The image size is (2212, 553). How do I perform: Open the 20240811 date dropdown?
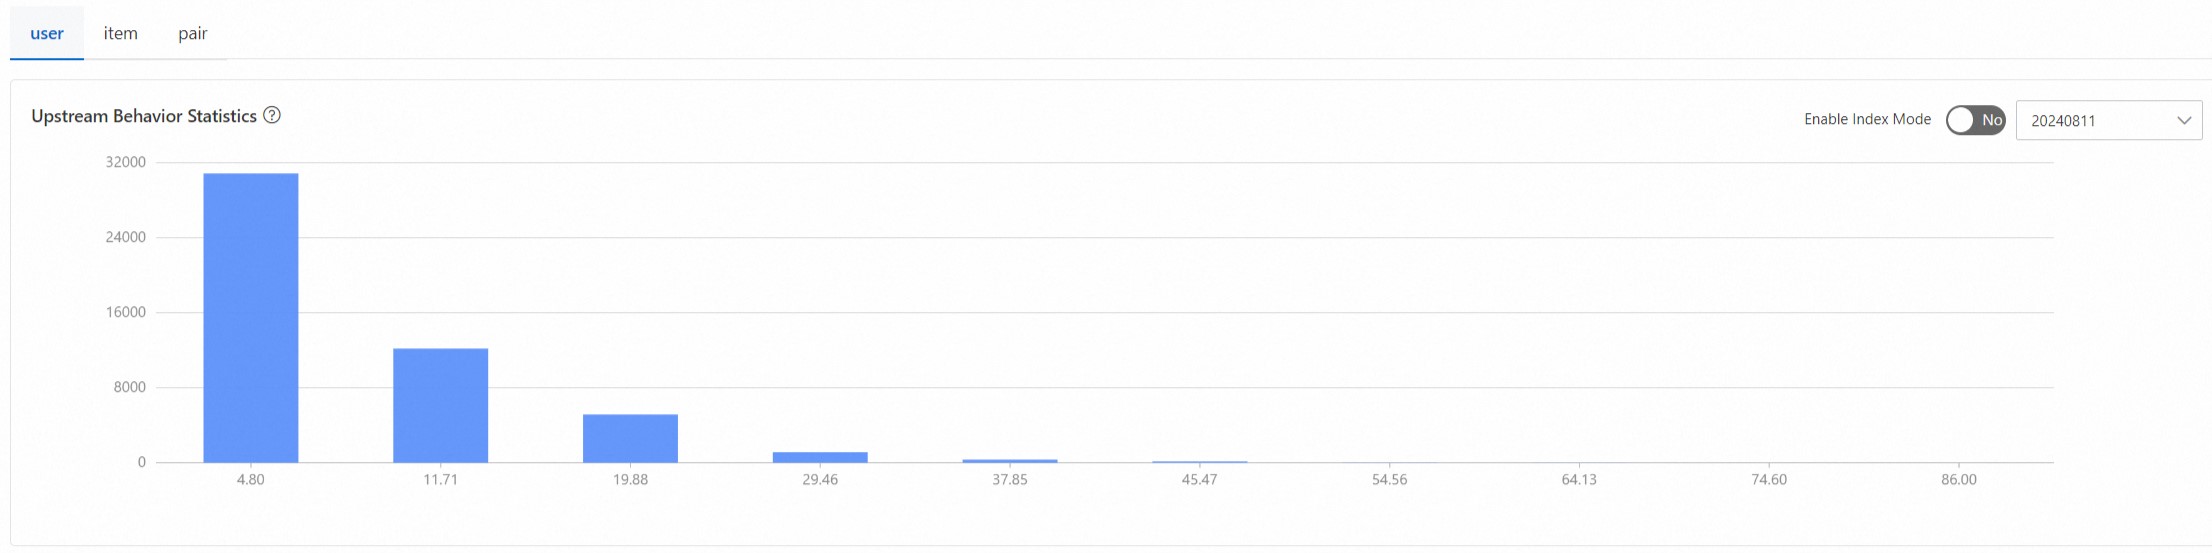tap(2108, 120)
